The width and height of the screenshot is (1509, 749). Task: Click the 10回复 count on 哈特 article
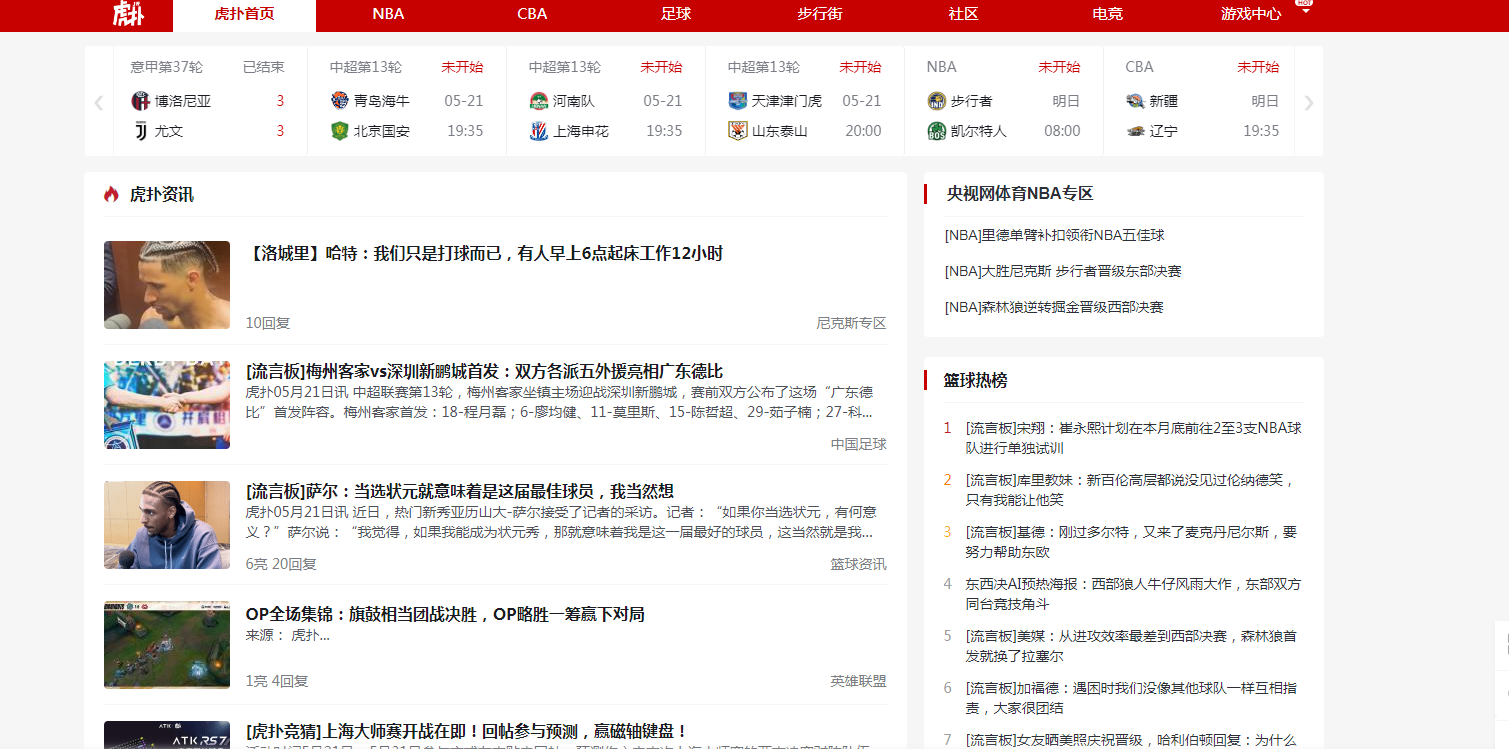point(268,323)
